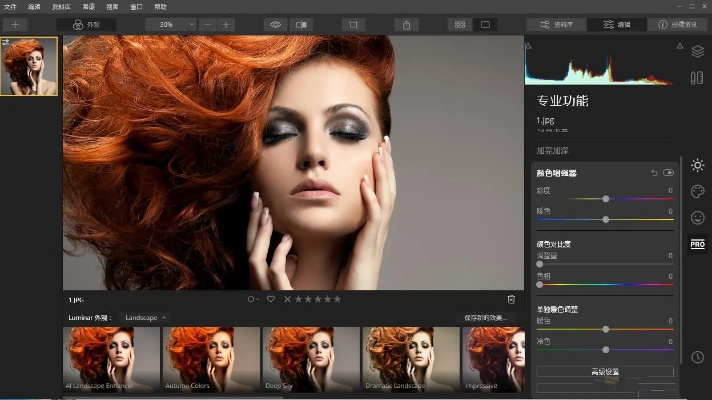Click the crop tool icon in toolbar
The image size is (712, 400).
pyautogui.click(x=351, y=24)
